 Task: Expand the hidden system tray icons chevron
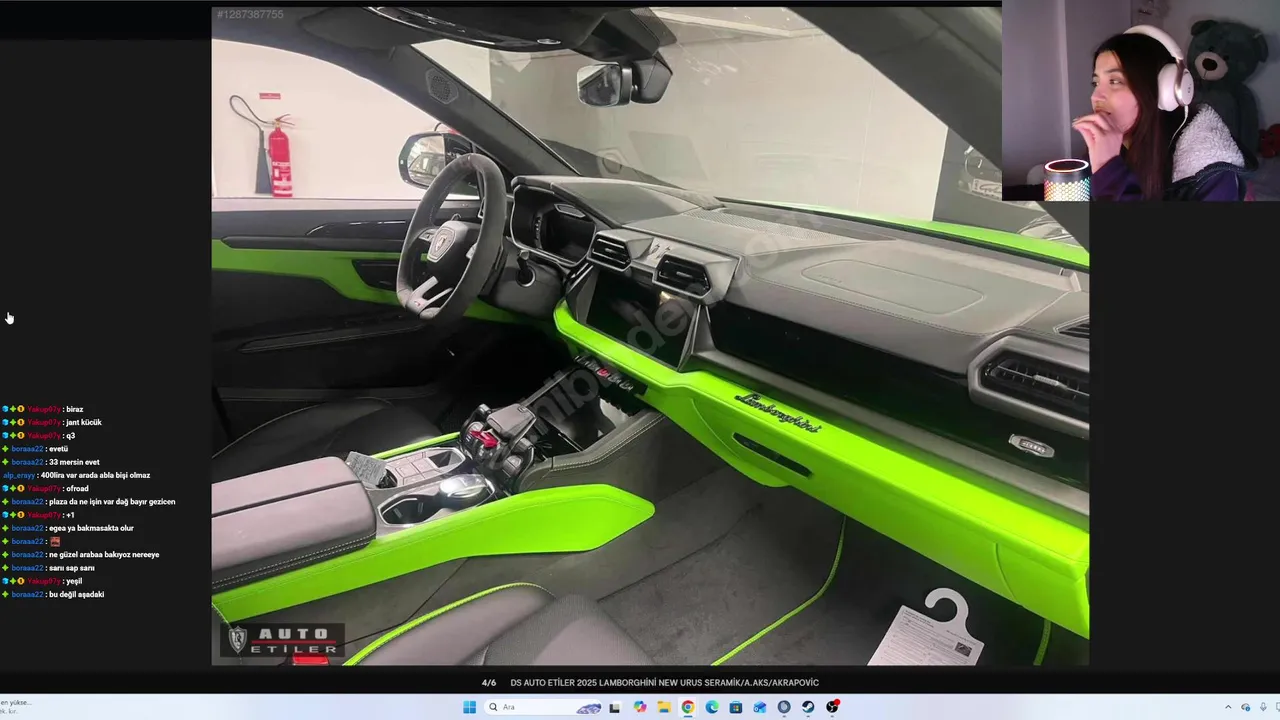[1228, 707]
